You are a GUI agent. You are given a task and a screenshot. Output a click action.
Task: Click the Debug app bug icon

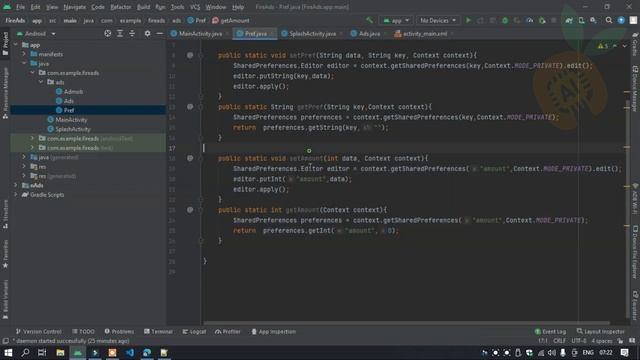(x=505, y=20)
